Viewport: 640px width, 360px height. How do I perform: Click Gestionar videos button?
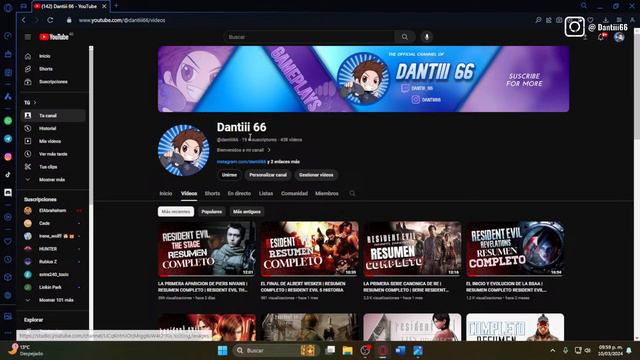(316, 175)
